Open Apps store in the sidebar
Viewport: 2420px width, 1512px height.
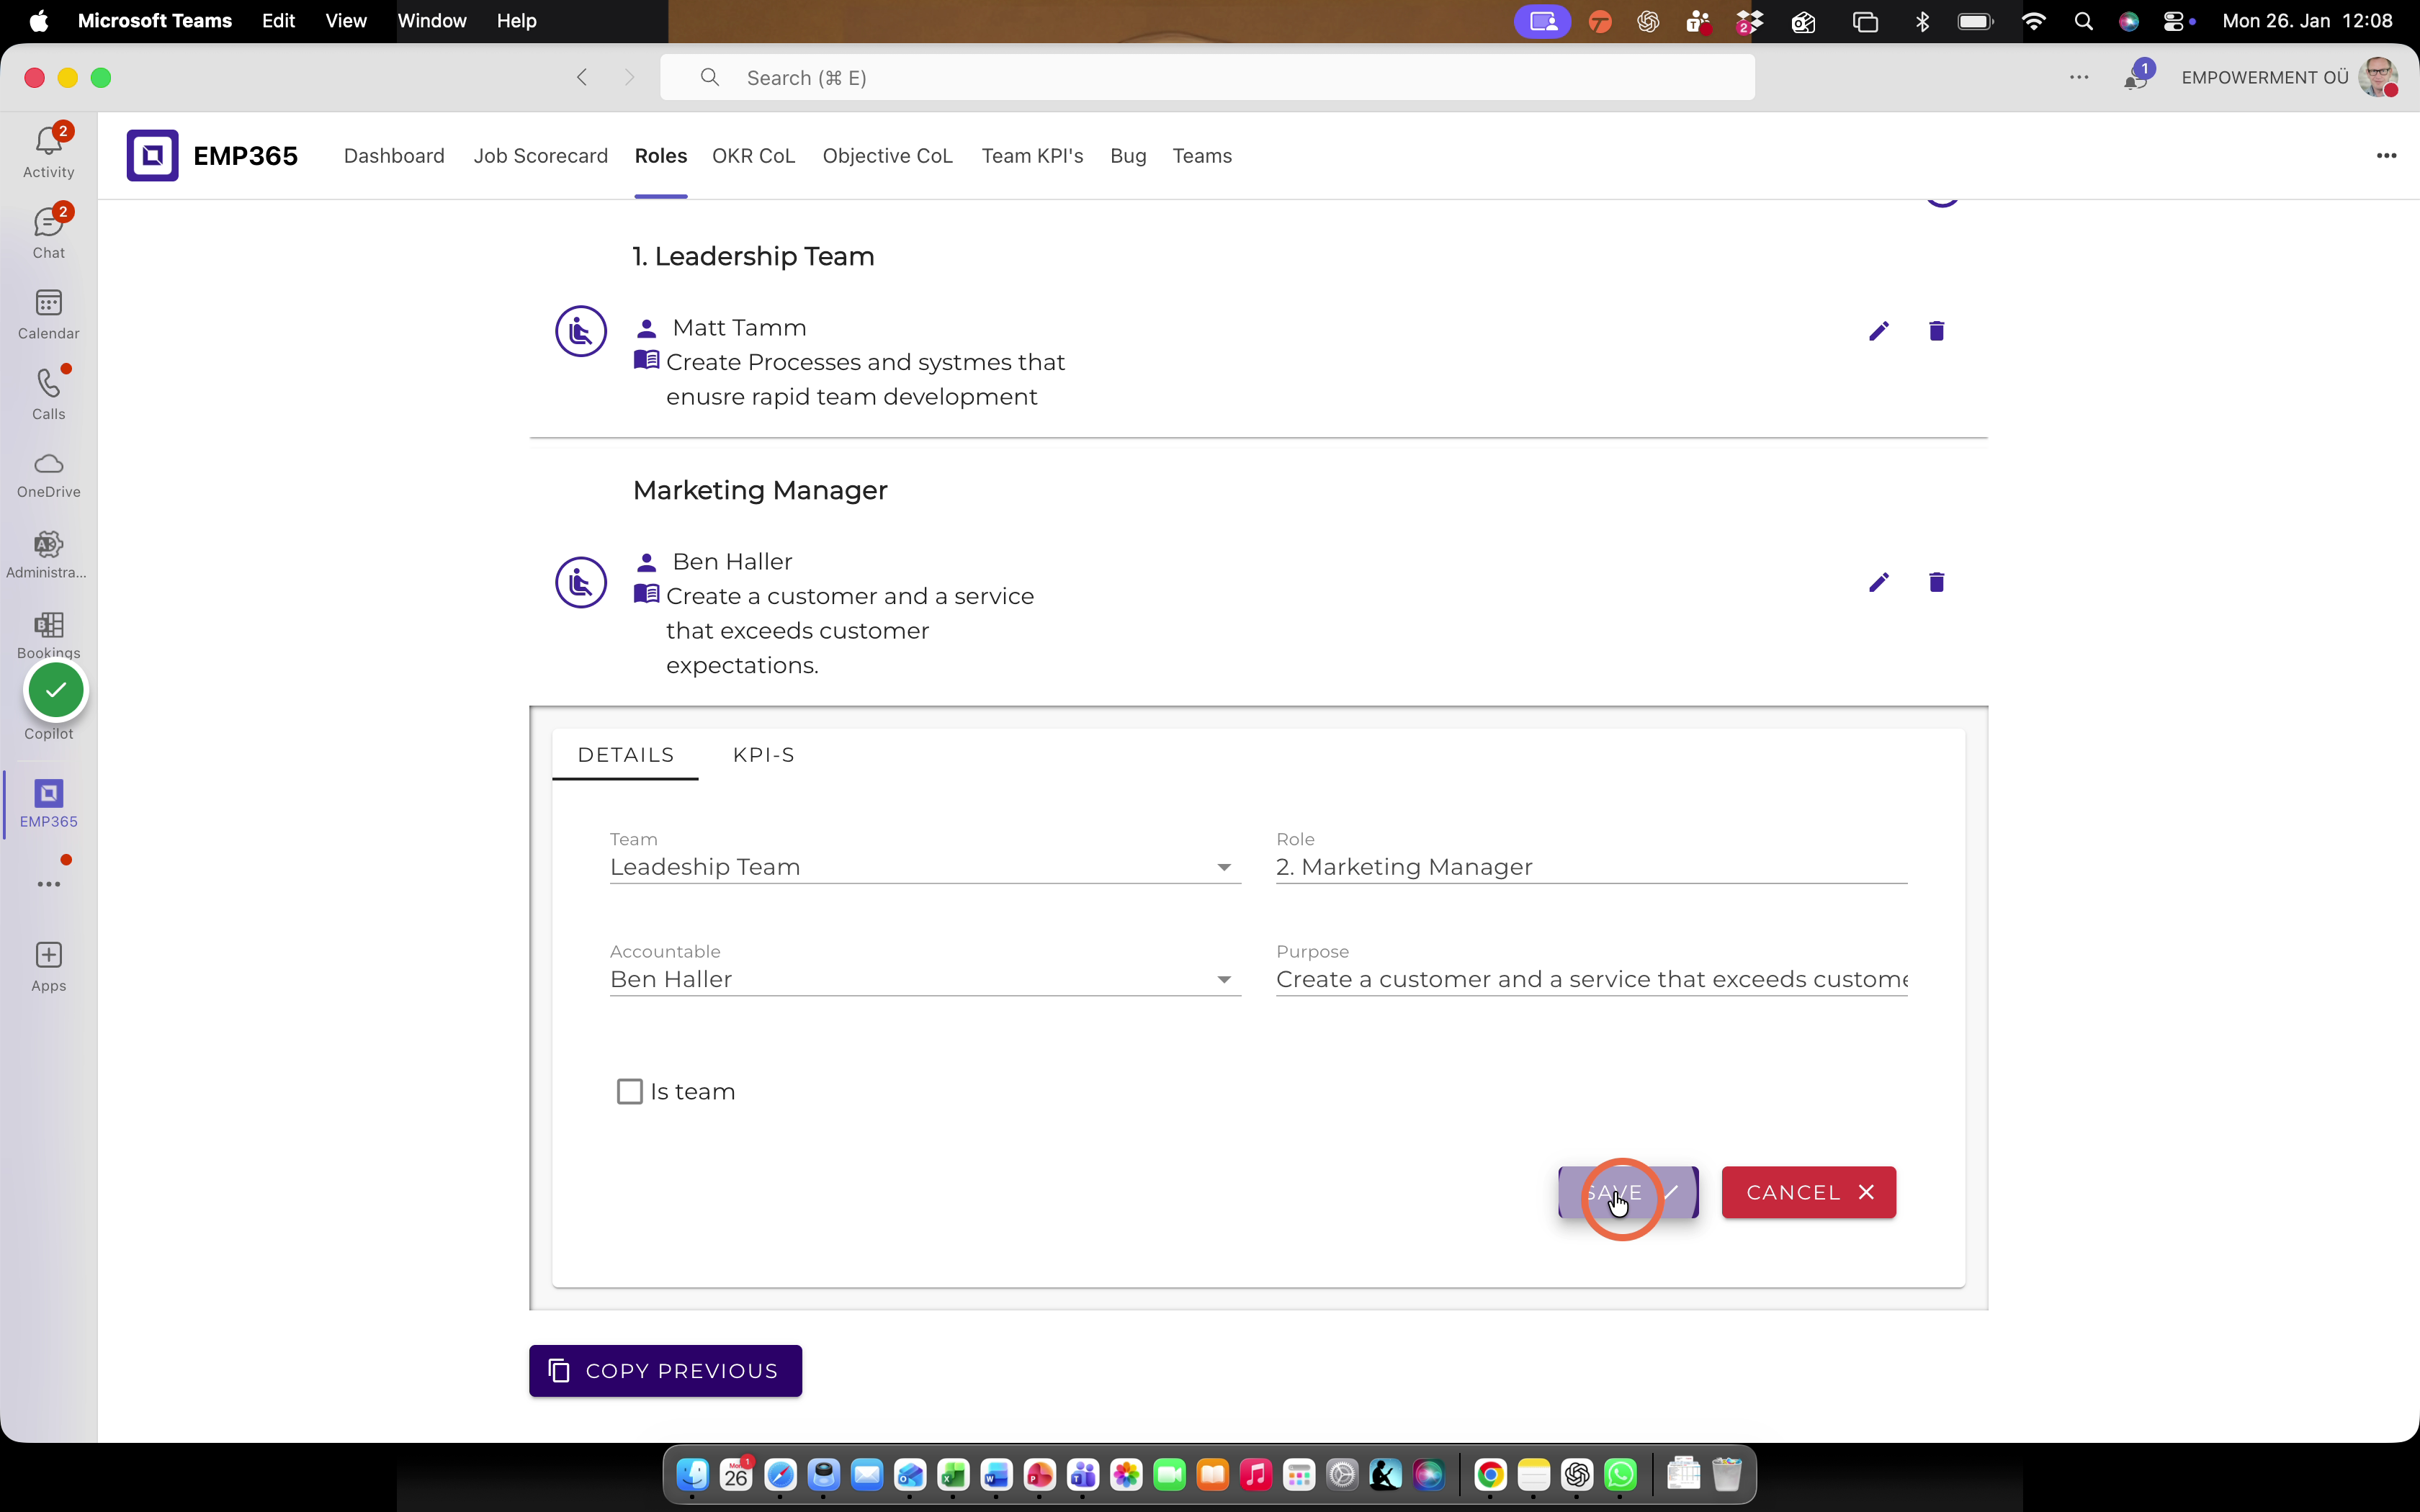click(48, 966)
